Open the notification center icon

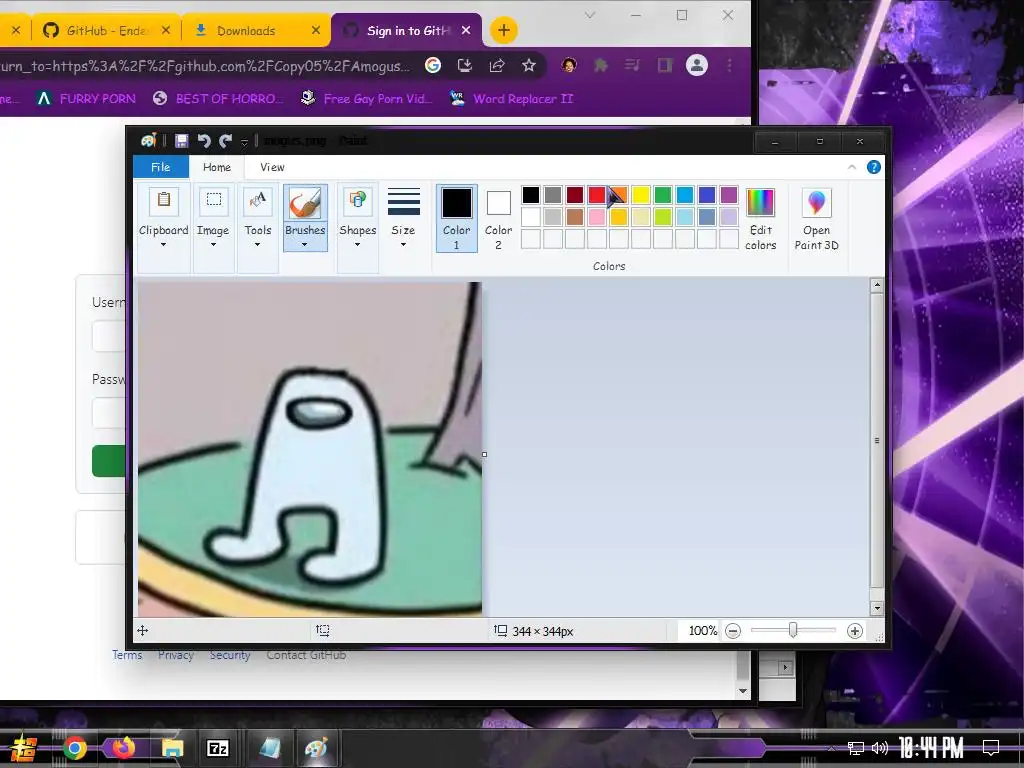click(991, 748)
